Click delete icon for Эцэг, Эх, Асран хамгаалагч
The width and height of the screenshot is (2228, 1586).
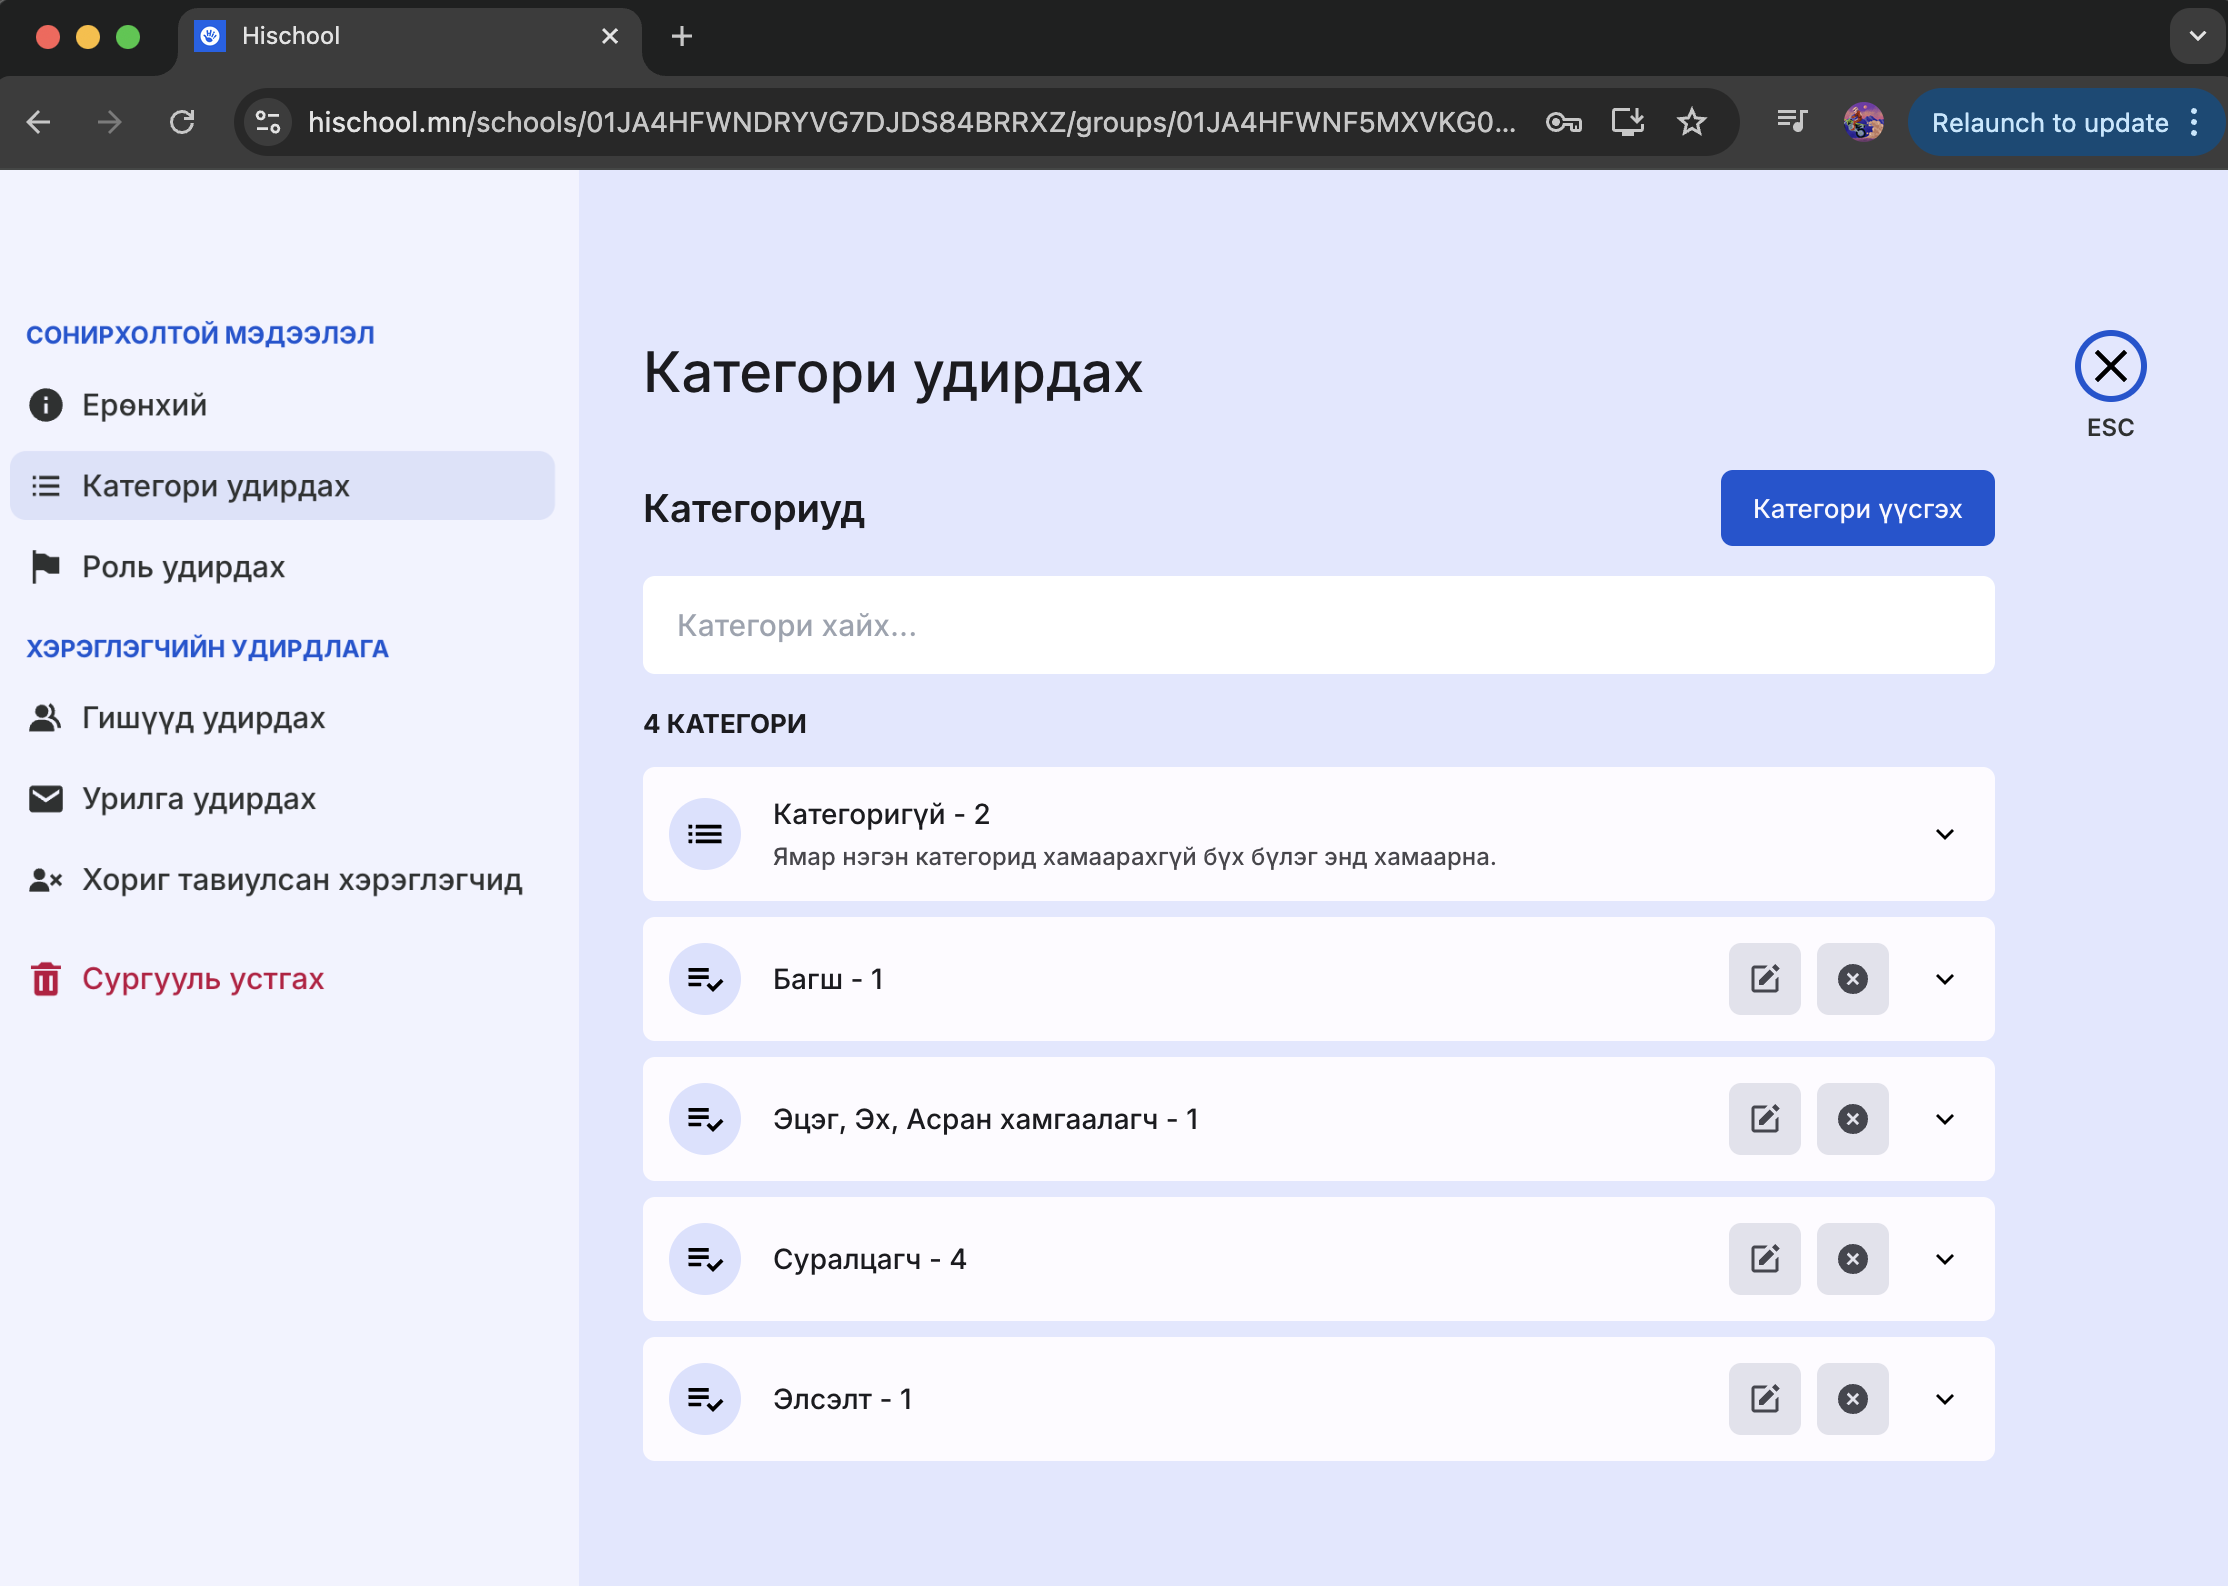(x=1852, y=1119)
